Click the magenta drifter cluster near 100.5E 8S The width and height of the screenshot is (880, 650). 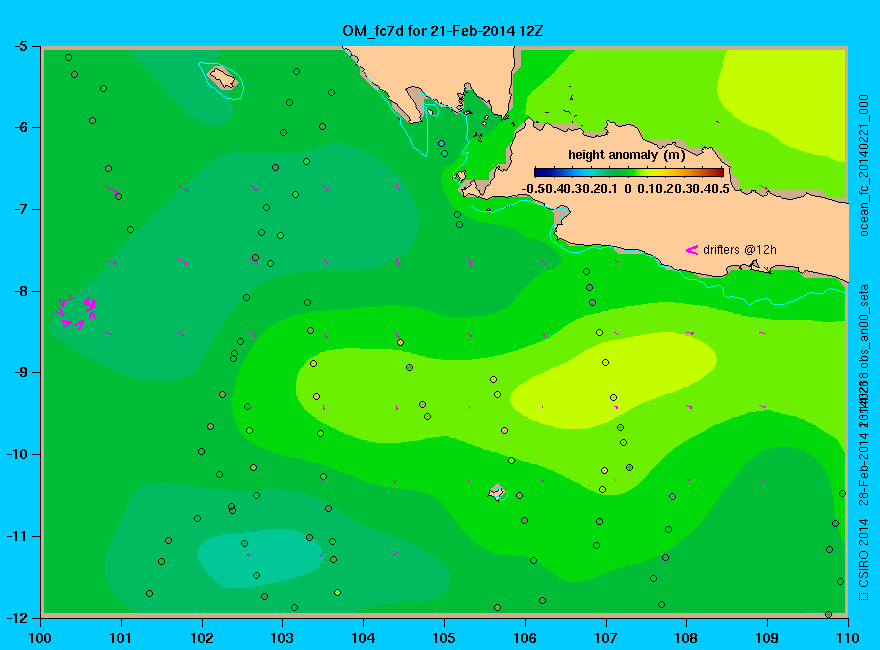click(x=77, y=312)
